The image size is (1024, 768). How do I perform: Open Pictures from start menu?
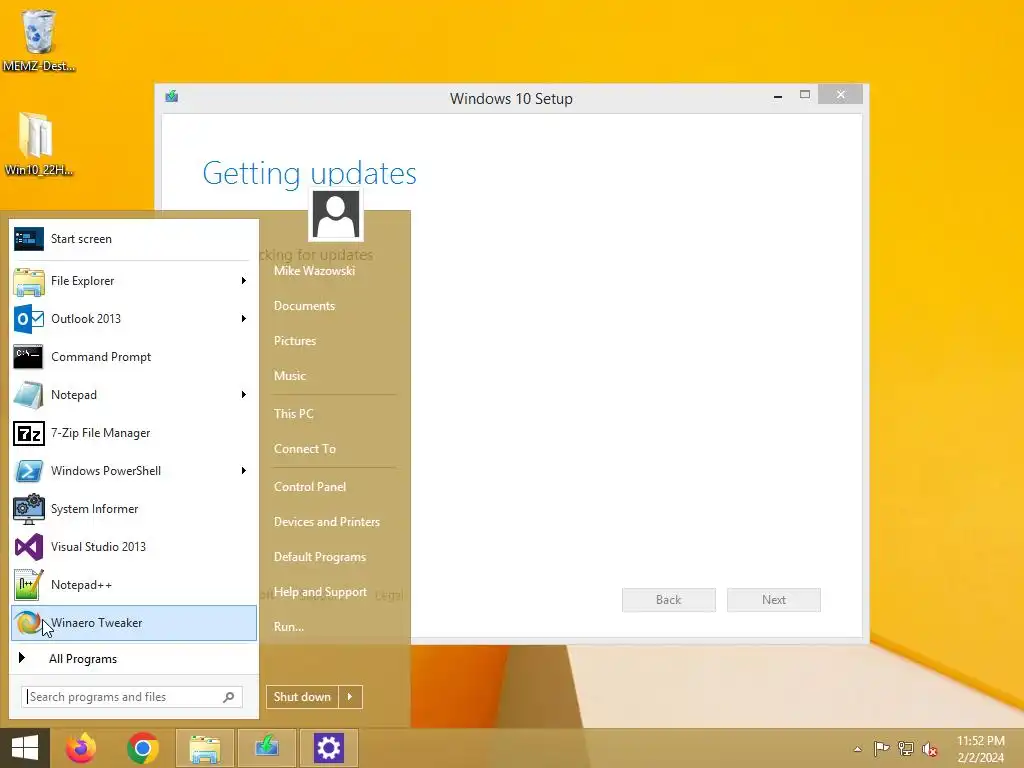click(295, 341)
